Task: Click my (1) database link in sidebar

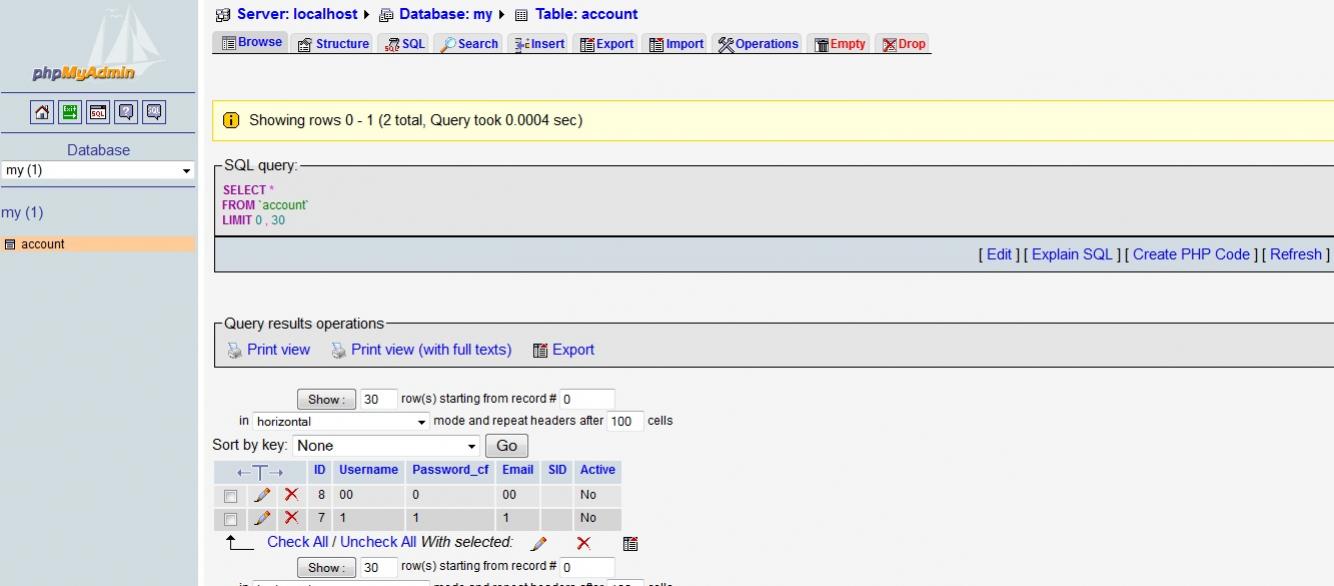Action: coord(22,213)
